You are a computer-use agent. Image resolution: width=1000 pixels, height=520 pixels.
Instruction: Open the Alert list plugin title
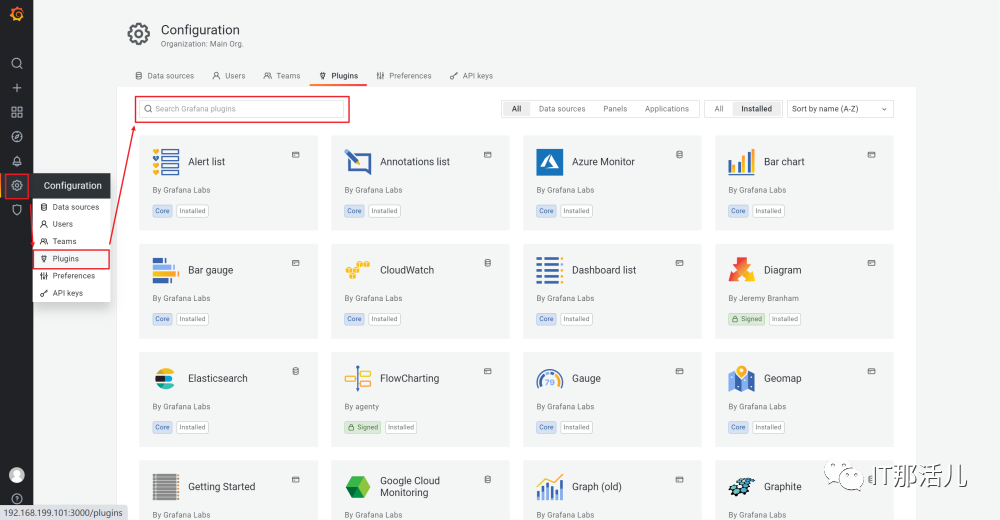click(x=207, y=162)
